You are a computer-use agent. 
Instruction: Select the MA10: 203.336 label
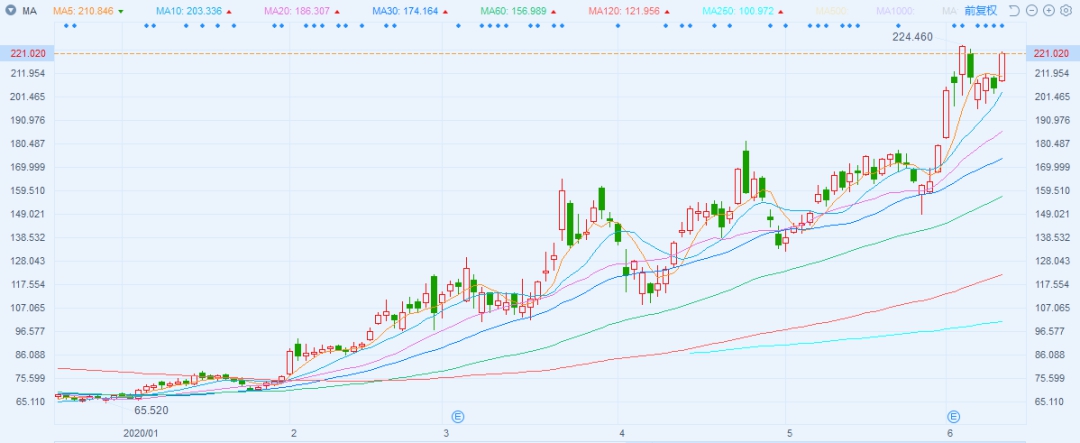[x=188, y=11]
